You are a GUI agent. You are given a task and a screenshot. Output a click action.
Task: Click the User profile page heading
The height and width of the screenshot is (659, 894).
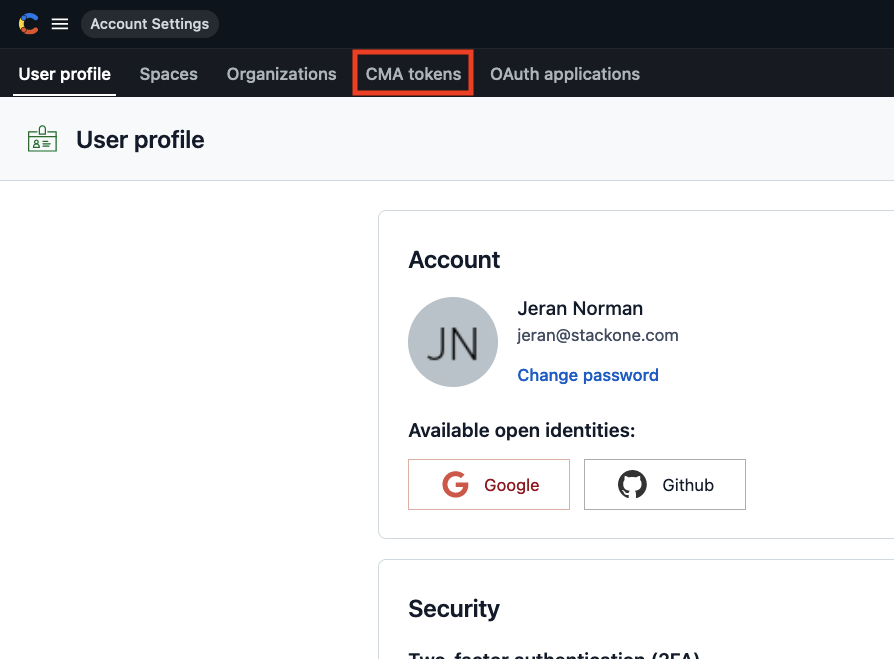140,140
